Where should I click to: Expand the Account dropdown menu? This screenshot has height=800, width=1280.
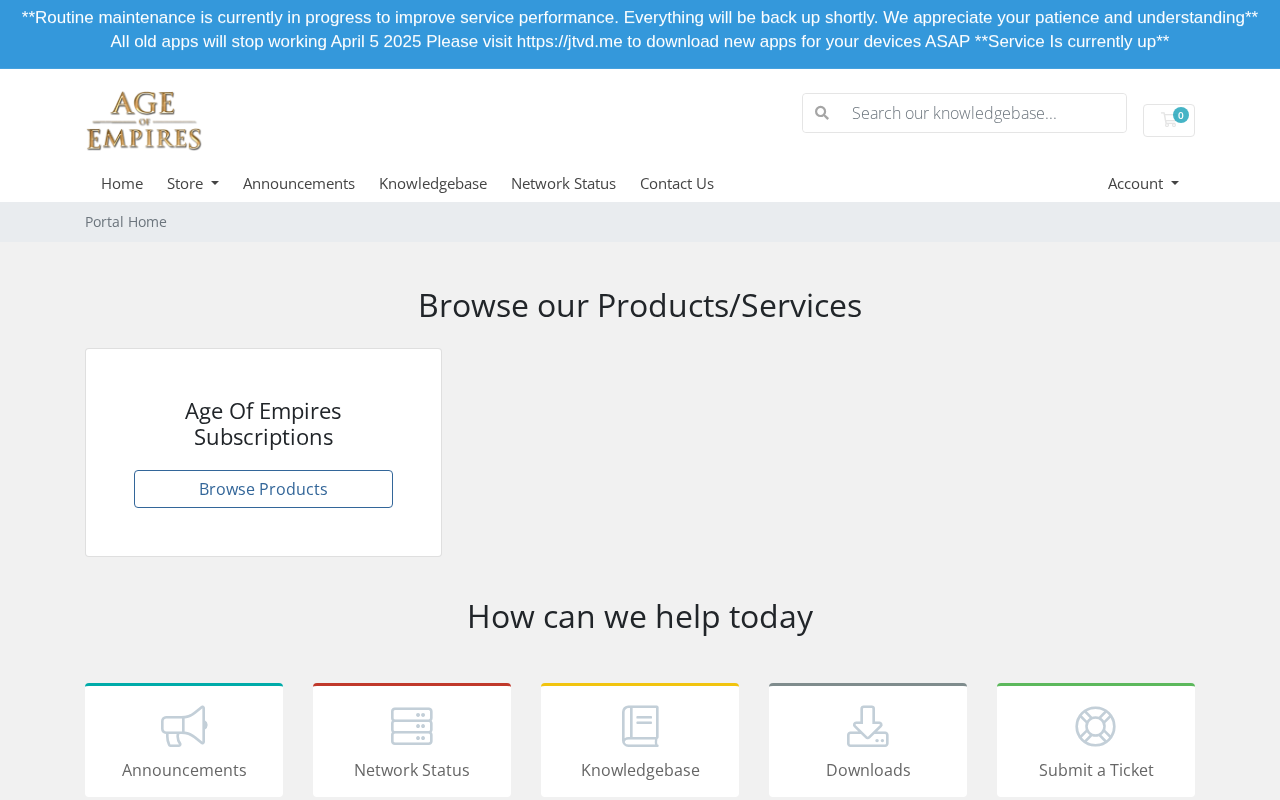tap(1143, 183)
